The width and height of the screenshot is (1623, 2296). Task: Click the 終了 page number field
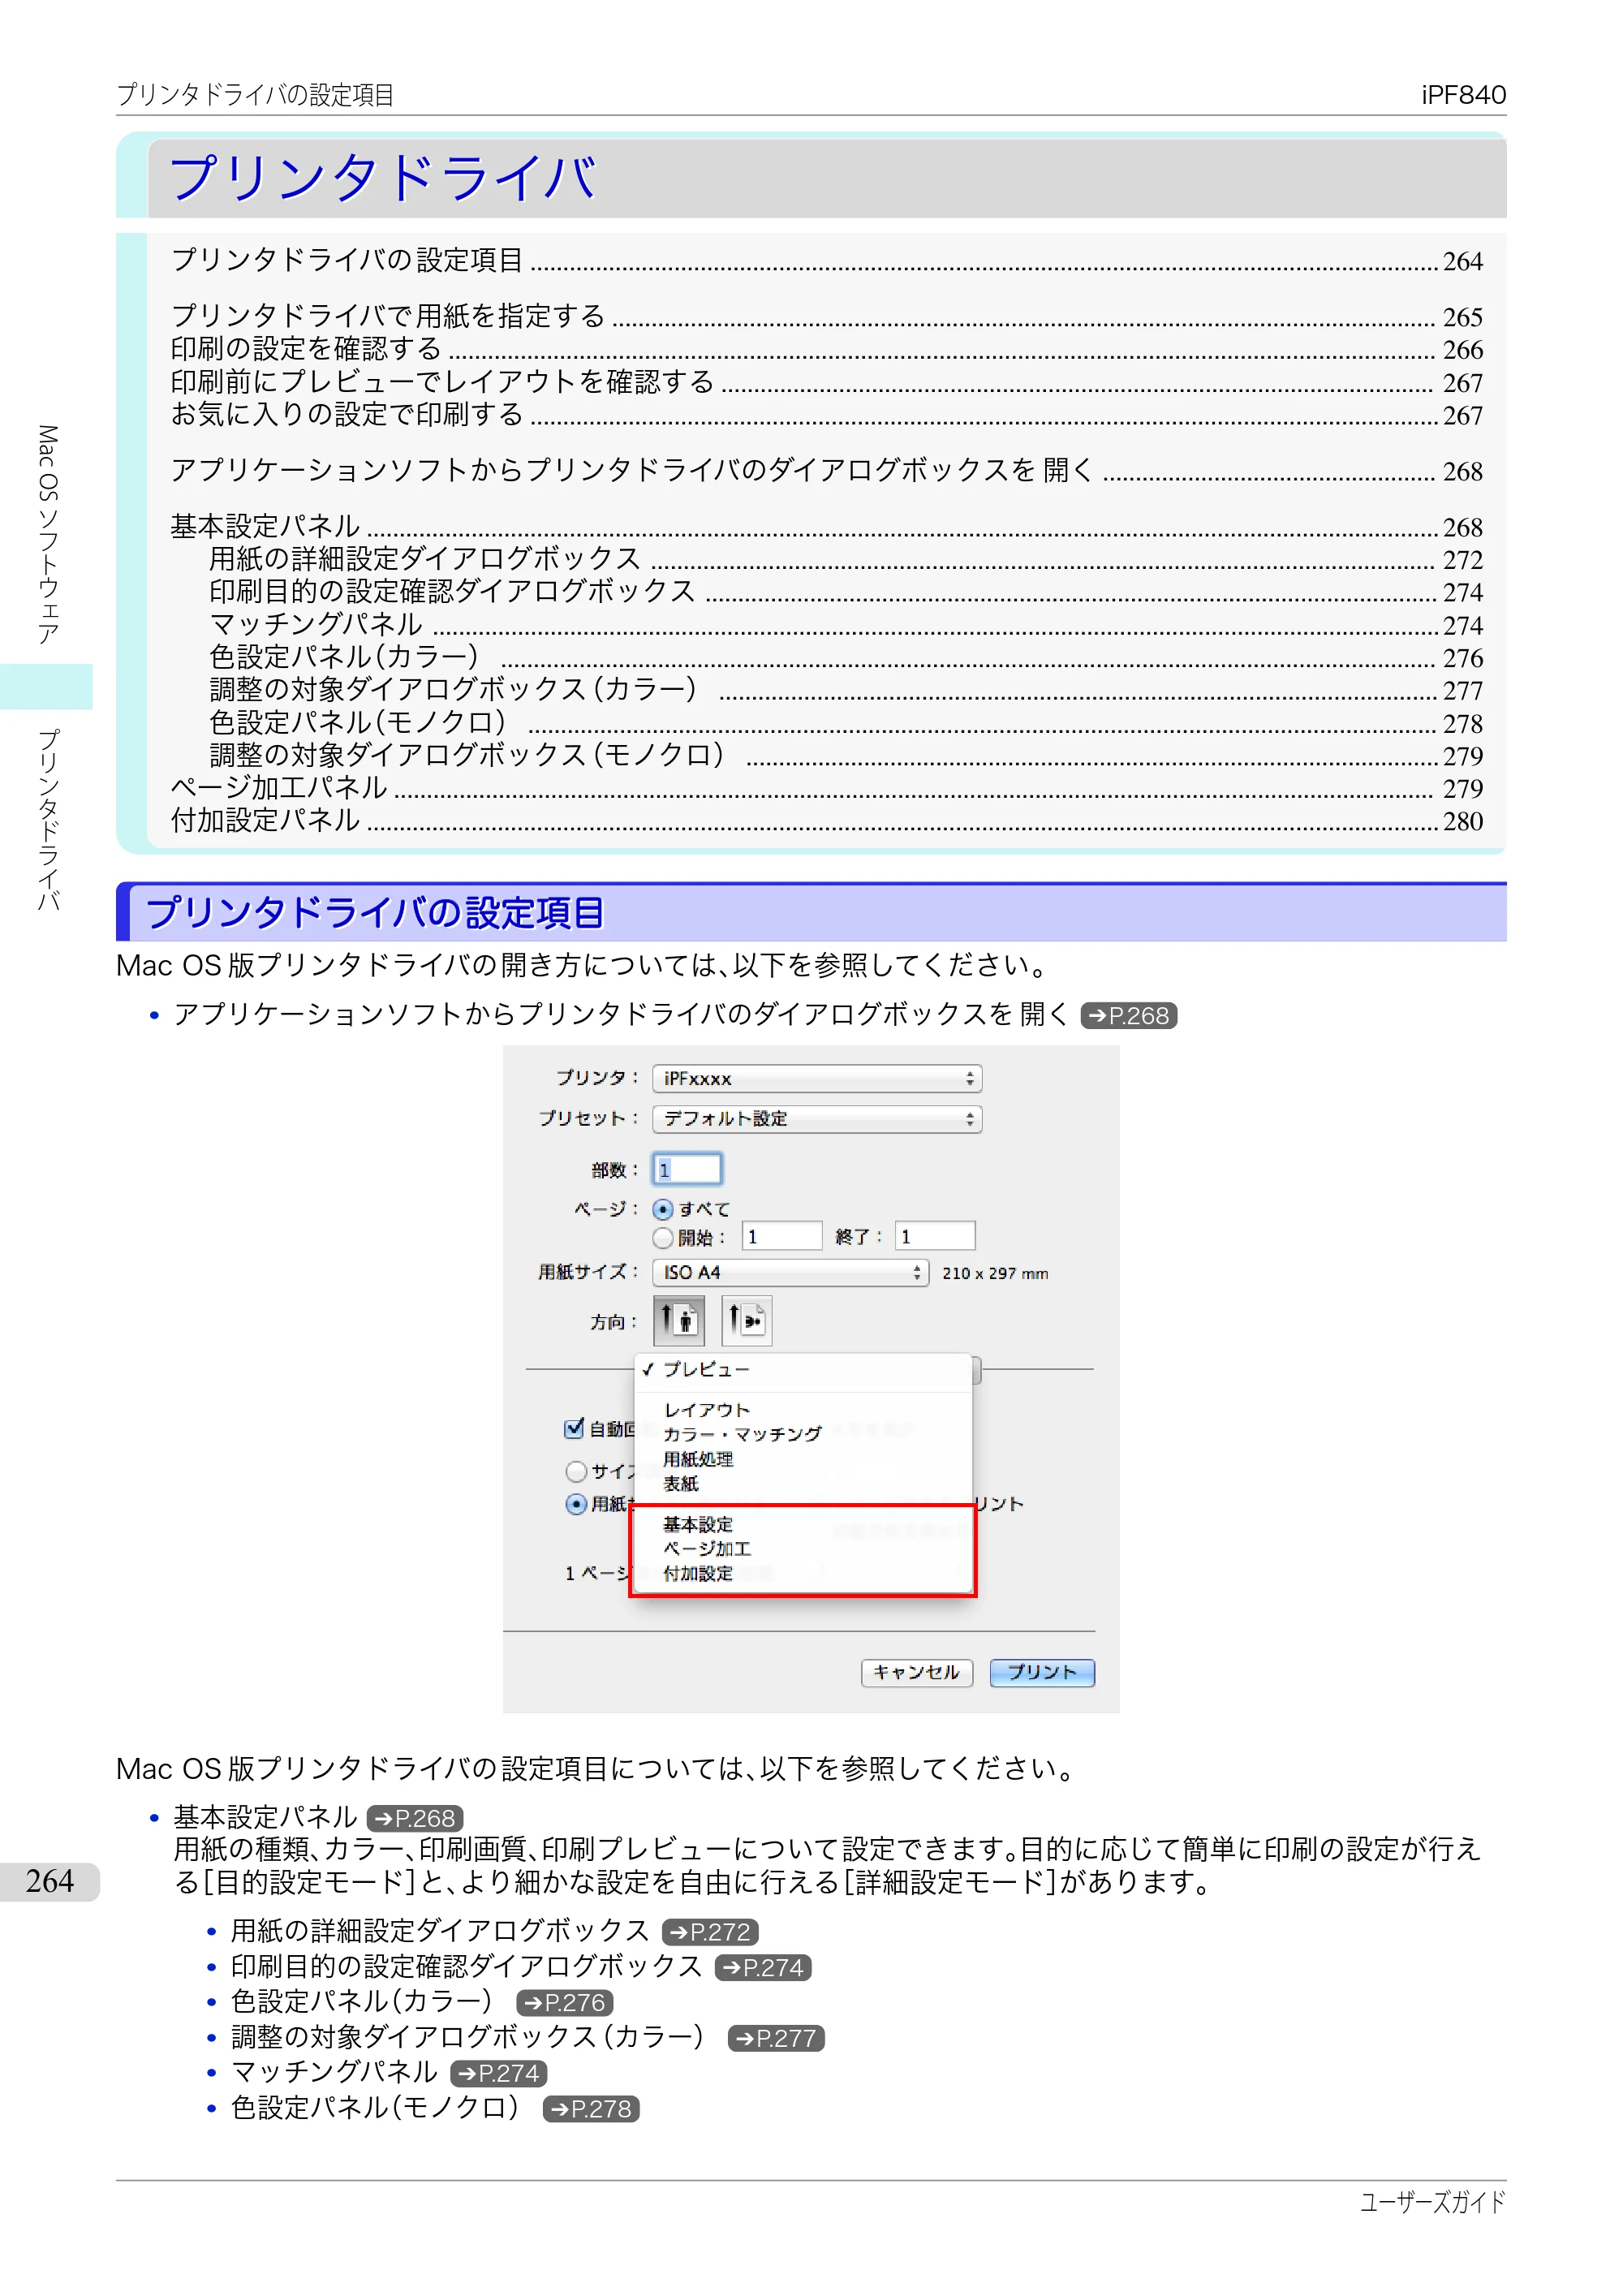935,1237
